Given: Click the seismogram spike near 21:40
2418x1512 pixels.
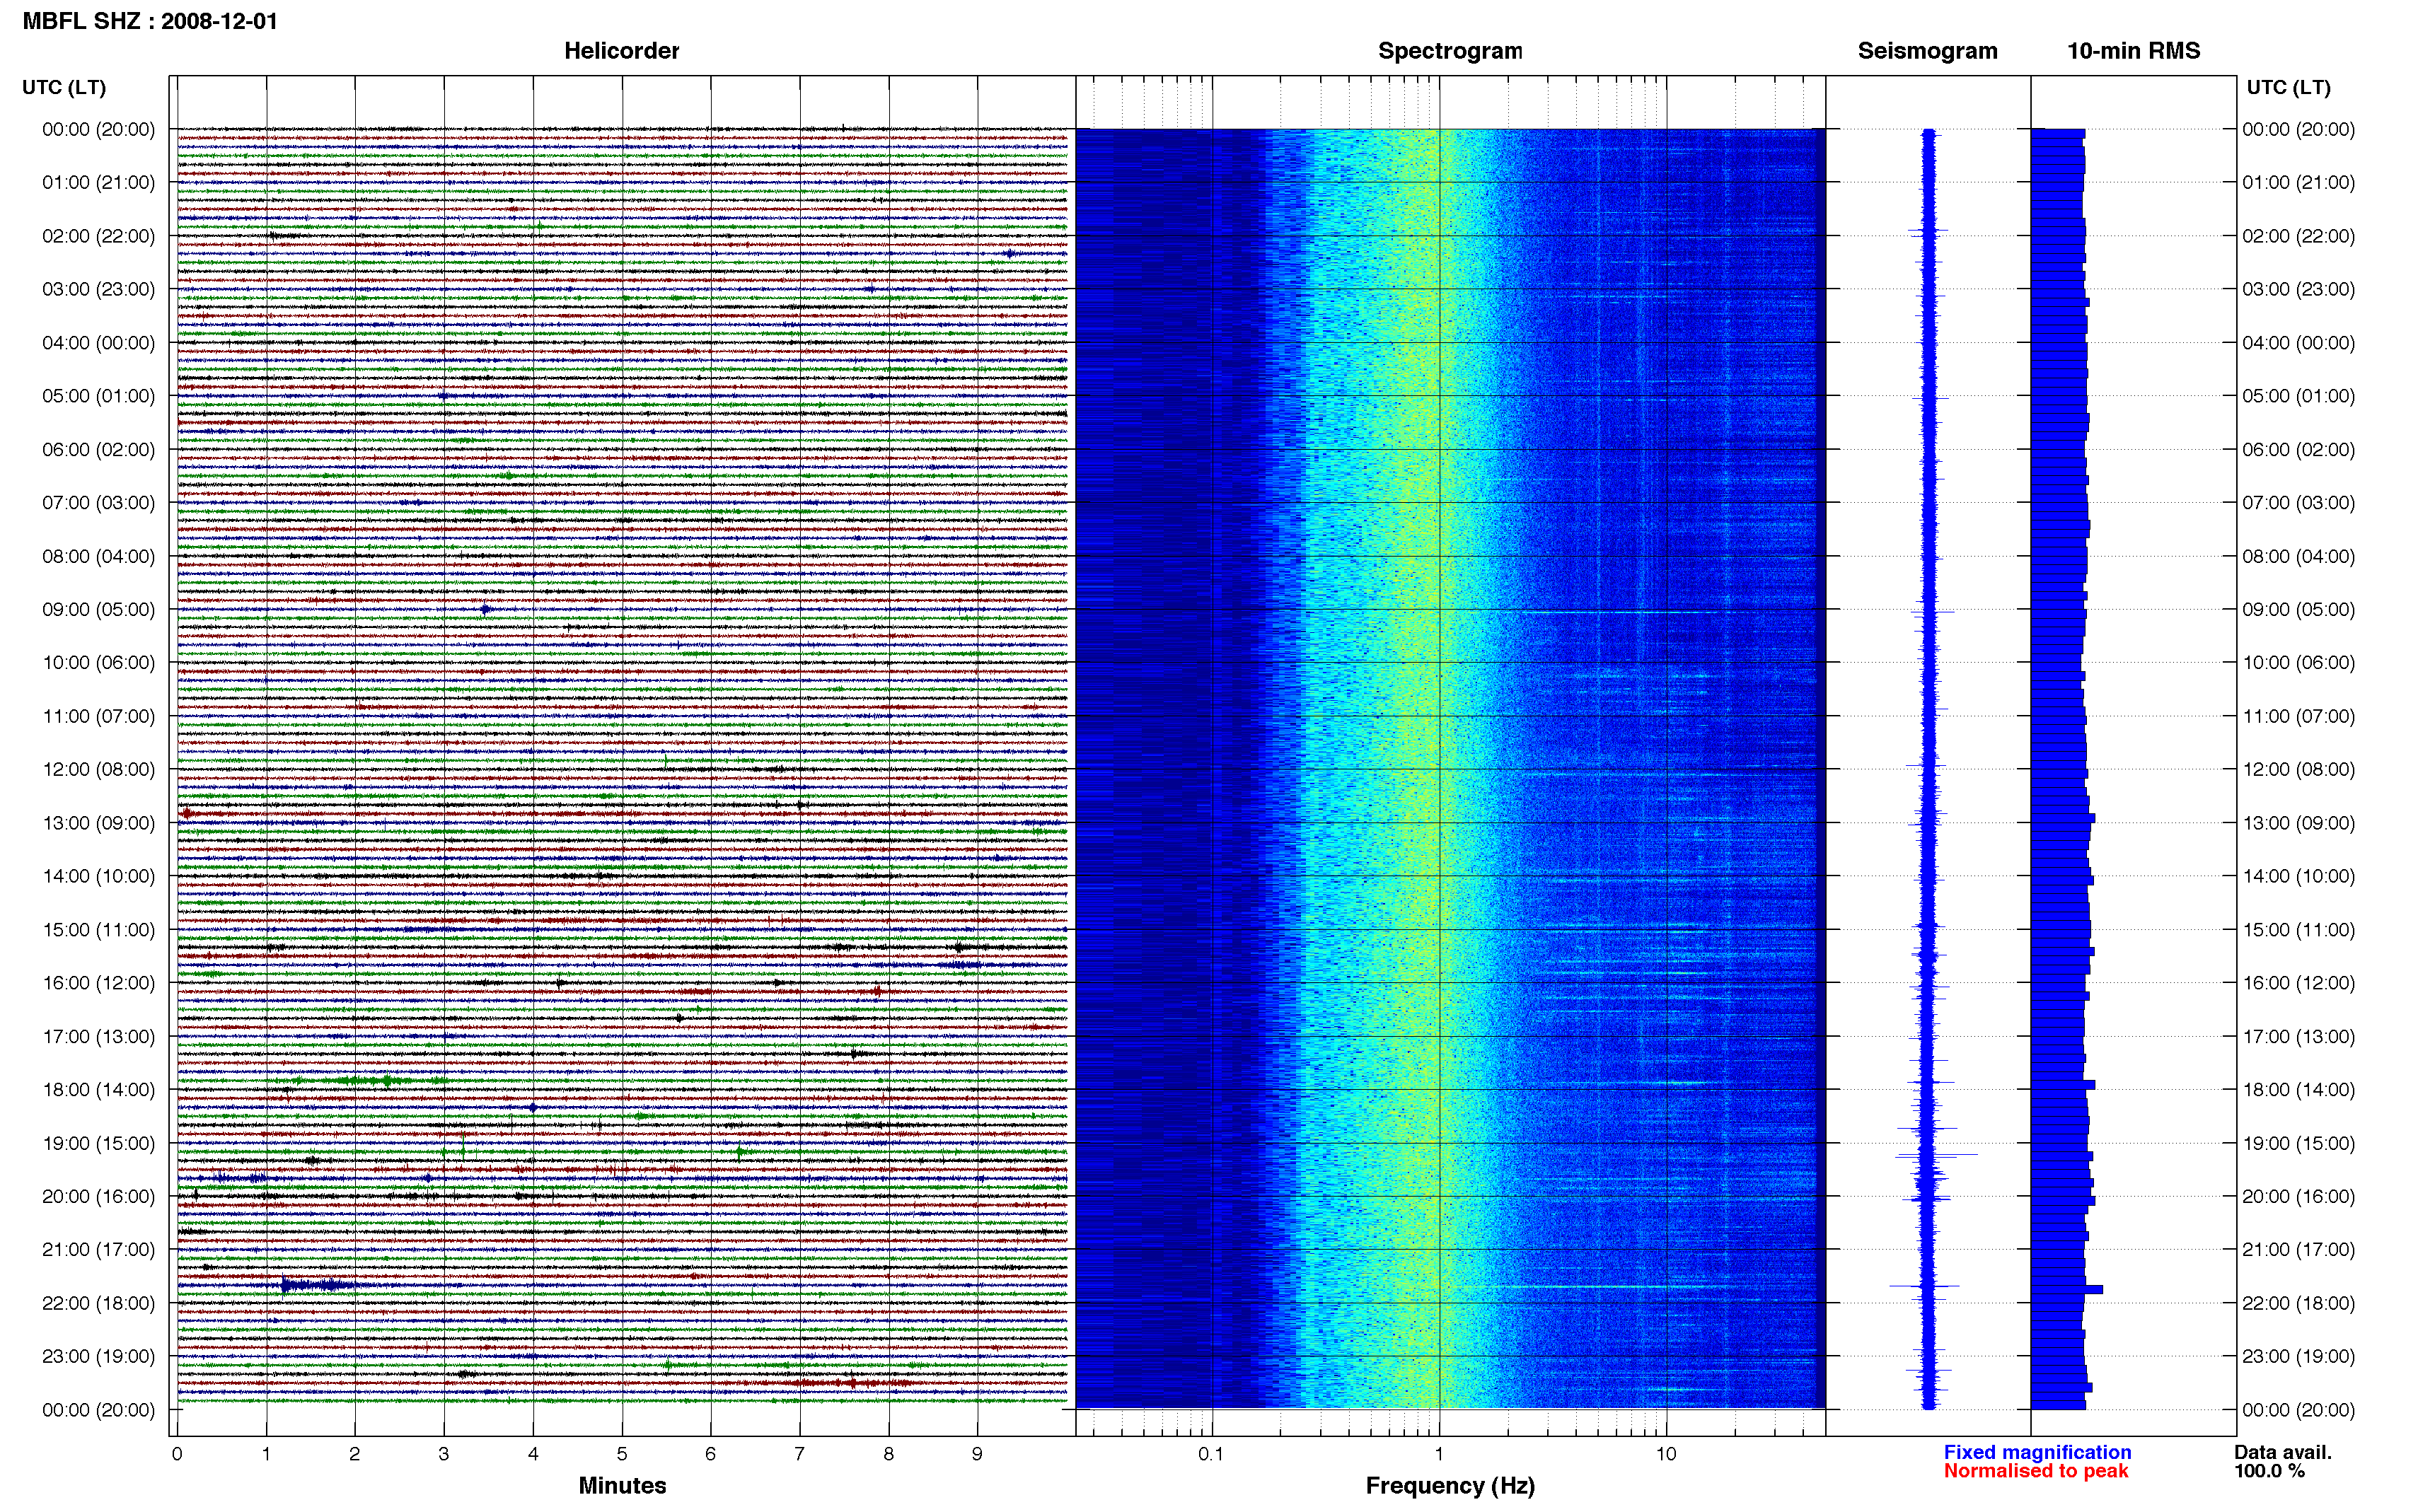Looking at the screenshot, I should click(x=1924, y=1286).
